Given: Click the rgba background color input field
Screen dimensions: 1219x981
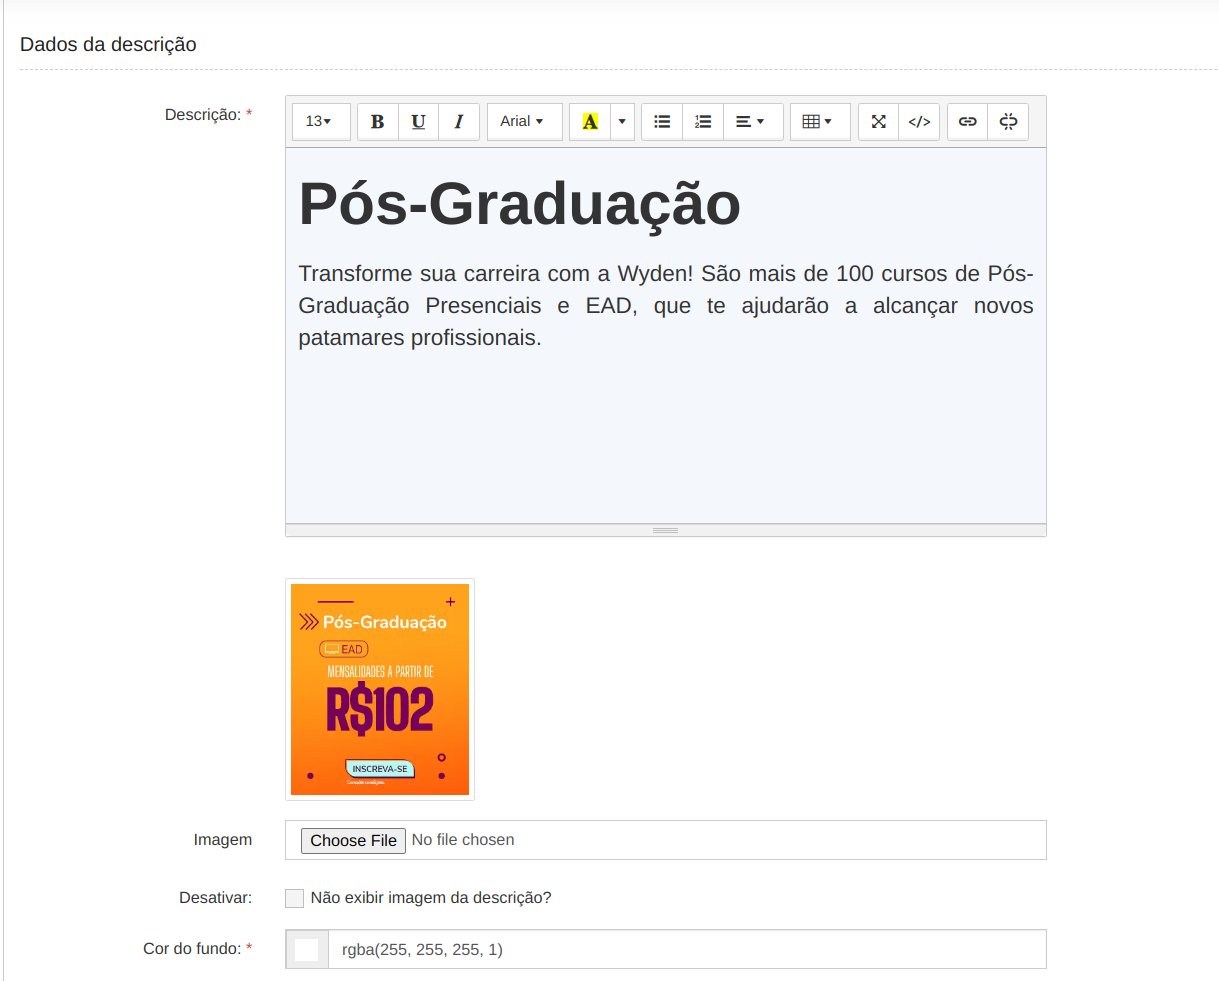Looking at the screenshot, I should point(687,949).
